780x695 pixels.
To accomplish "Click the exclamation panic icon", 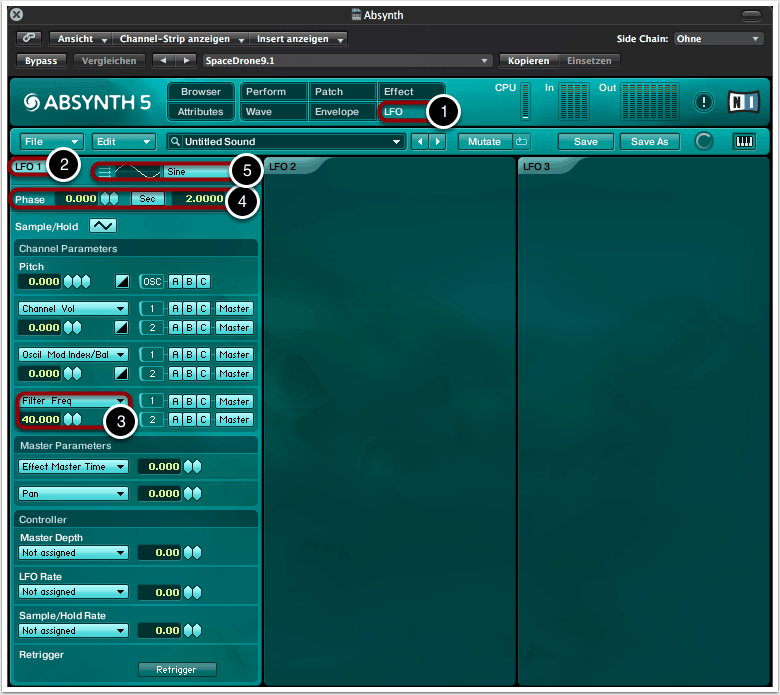I will pos(704,102).
